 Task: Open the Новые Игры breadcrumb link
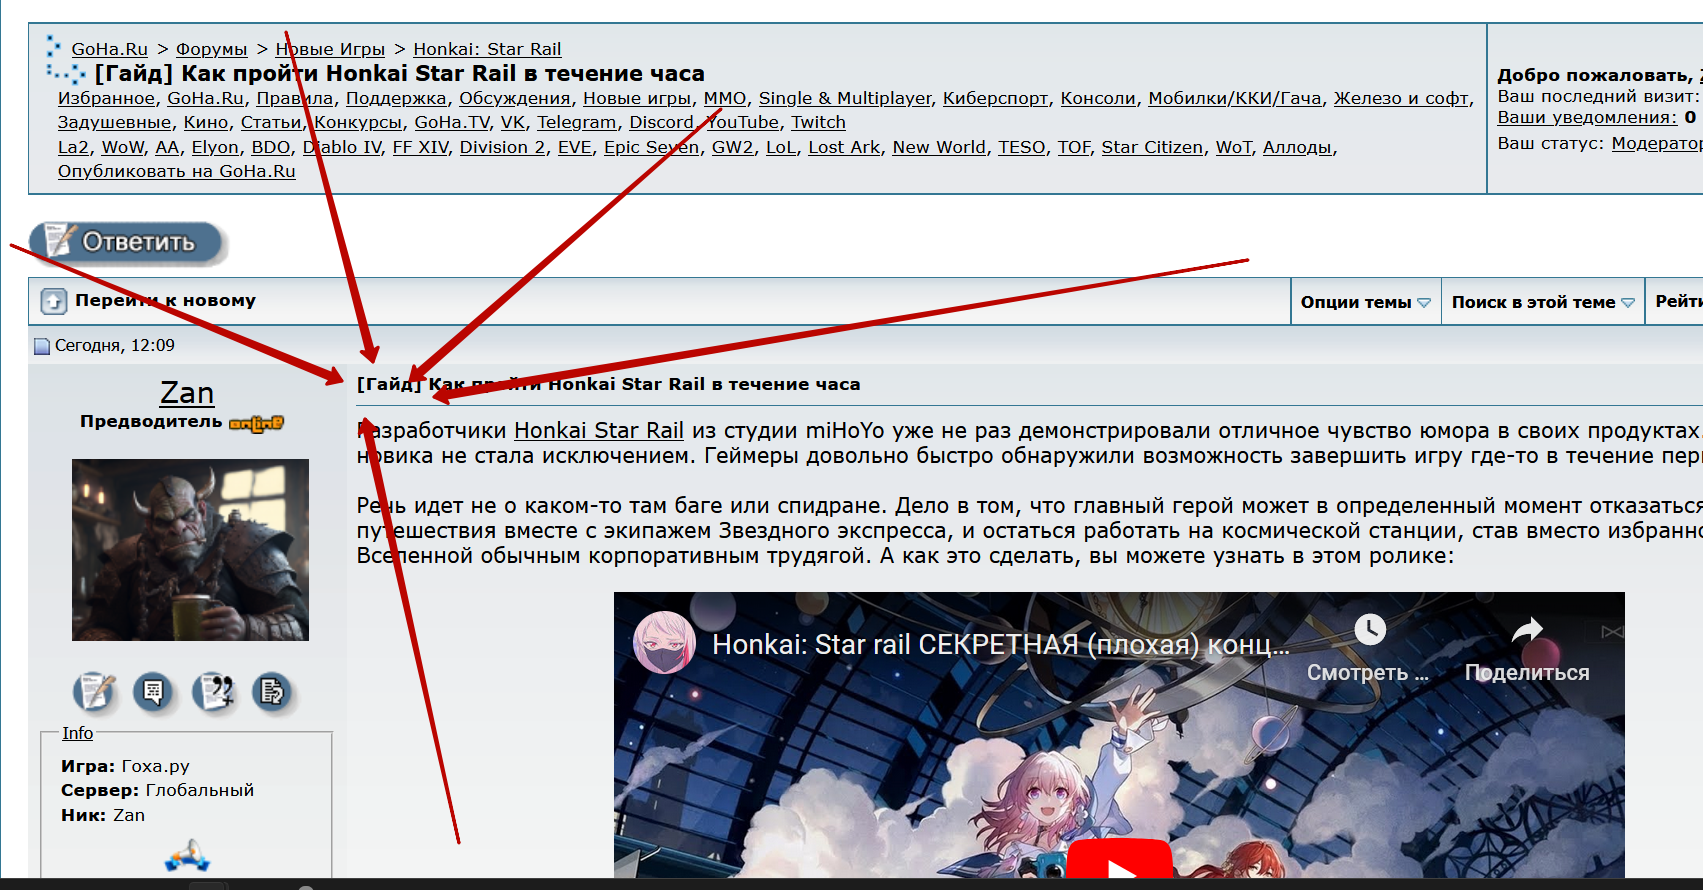pos(330,49)
